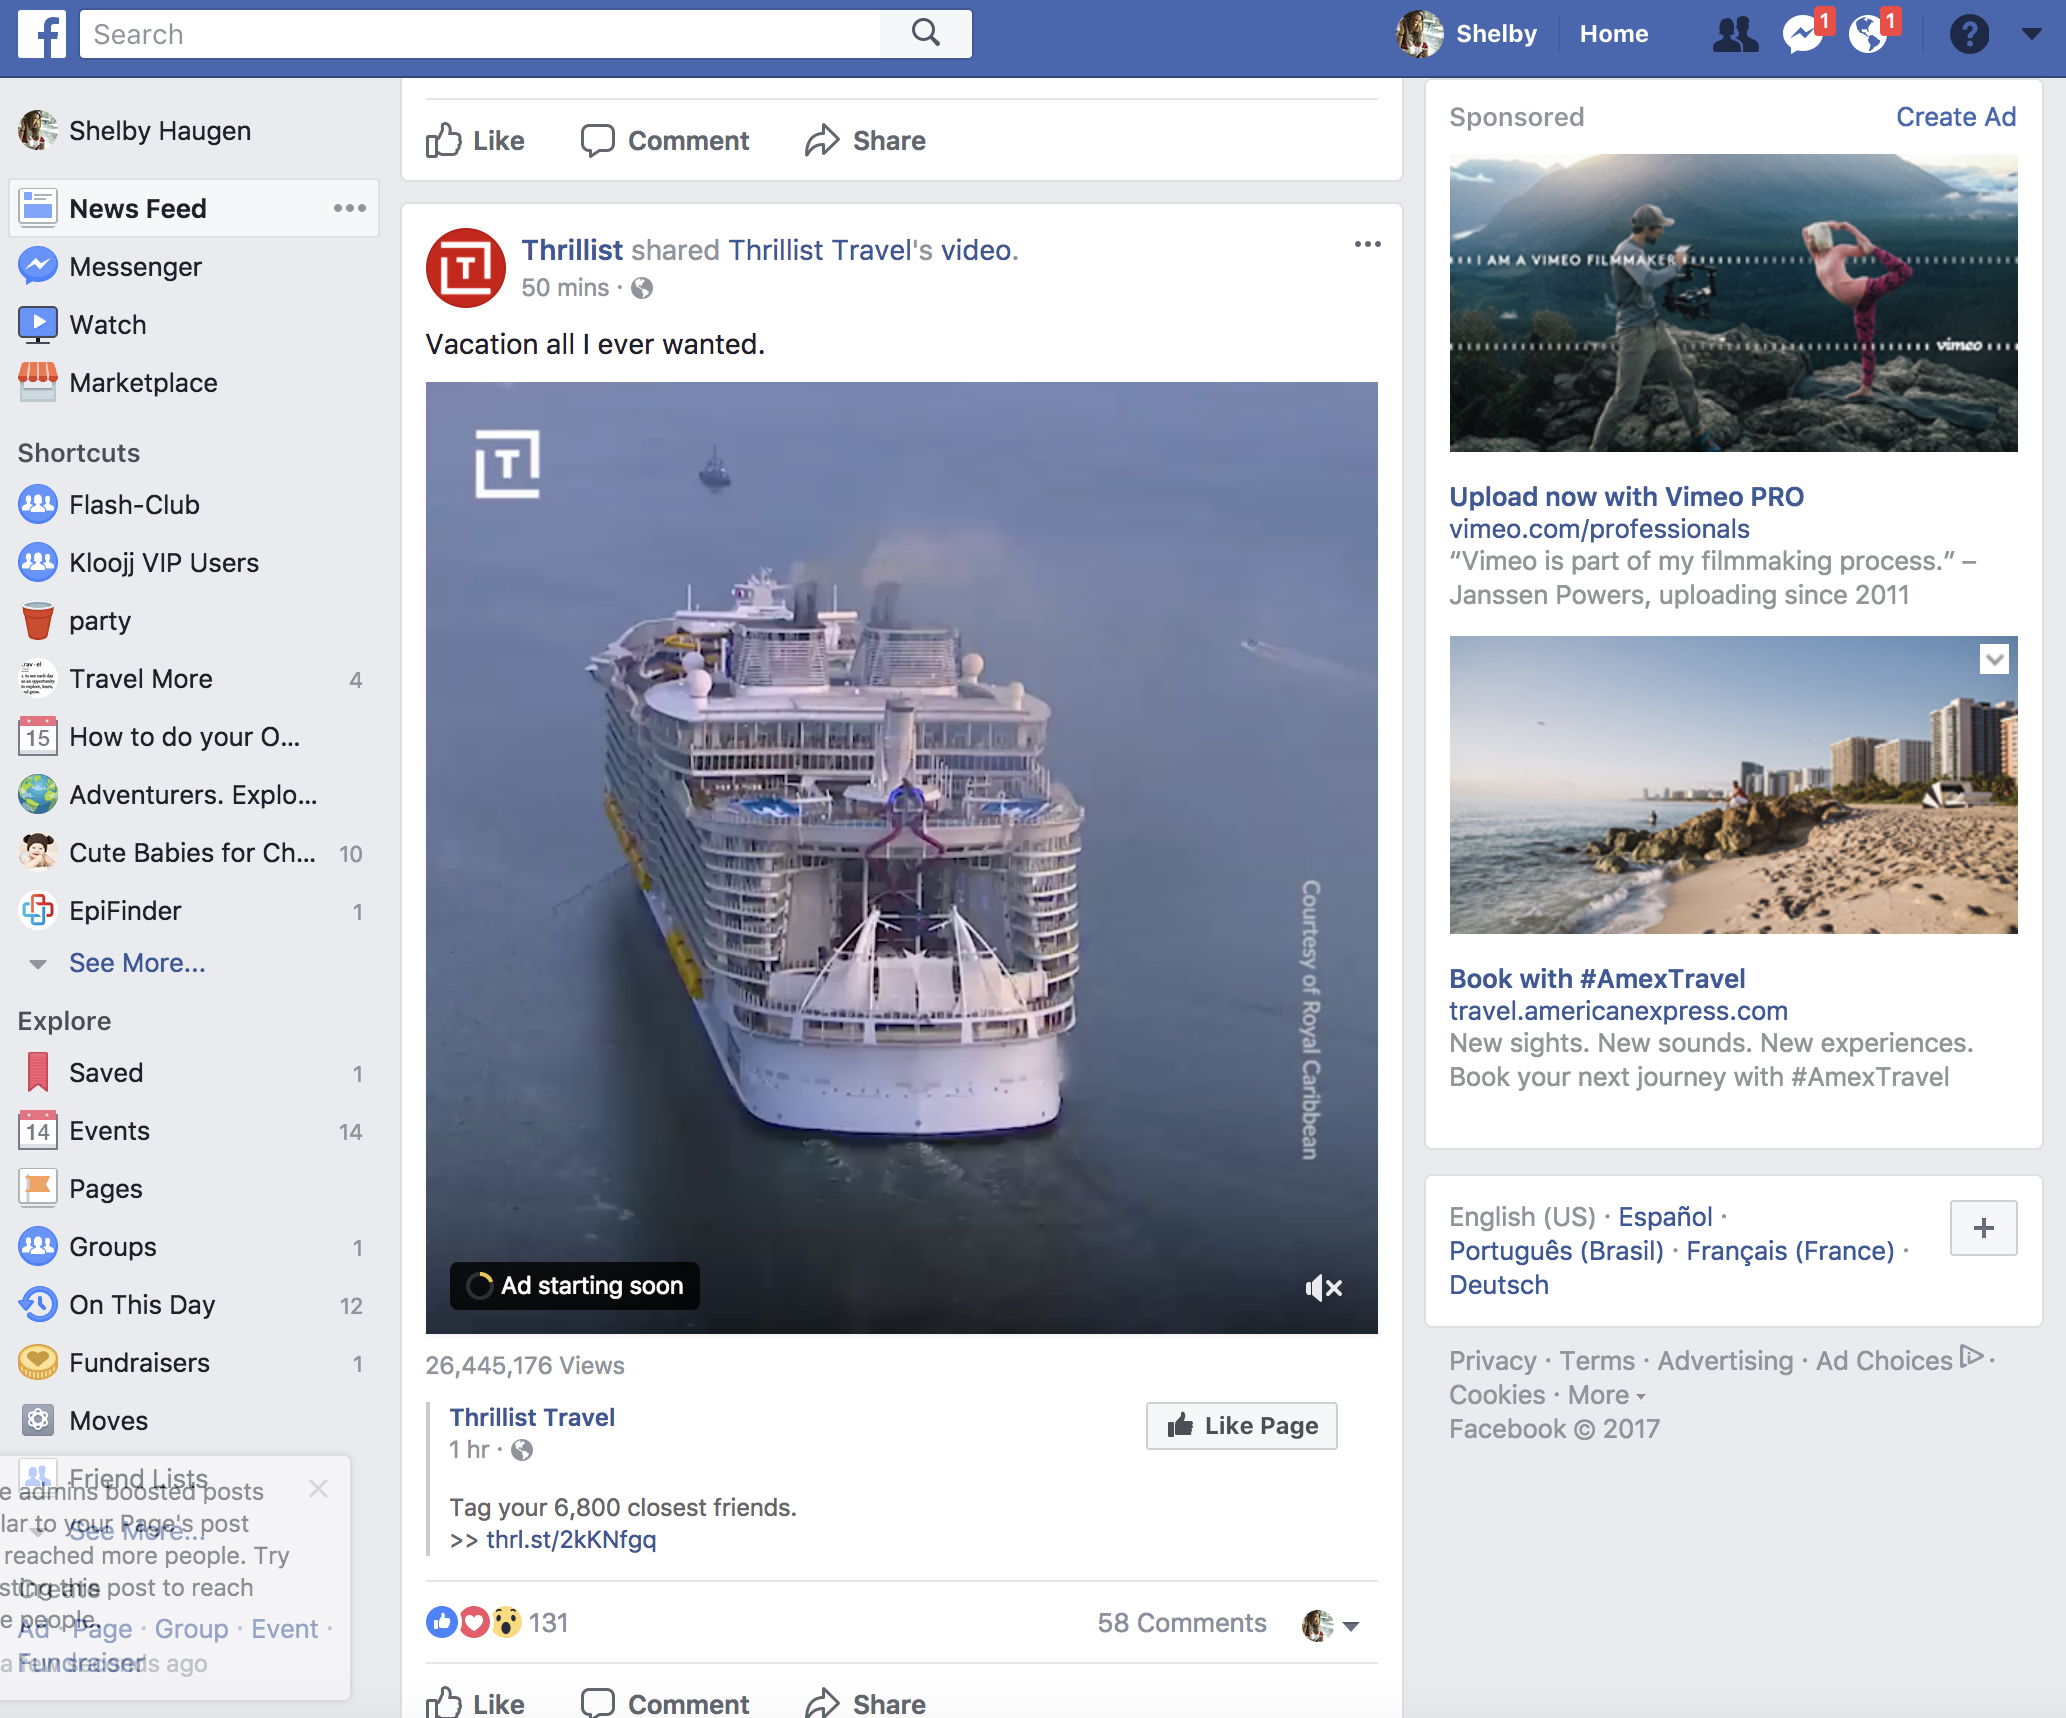Image resolution: width=2066 pixels, height=1718 pixels.
Task: Open the Thrillist post options menu
Action: tap(1367, 245)
